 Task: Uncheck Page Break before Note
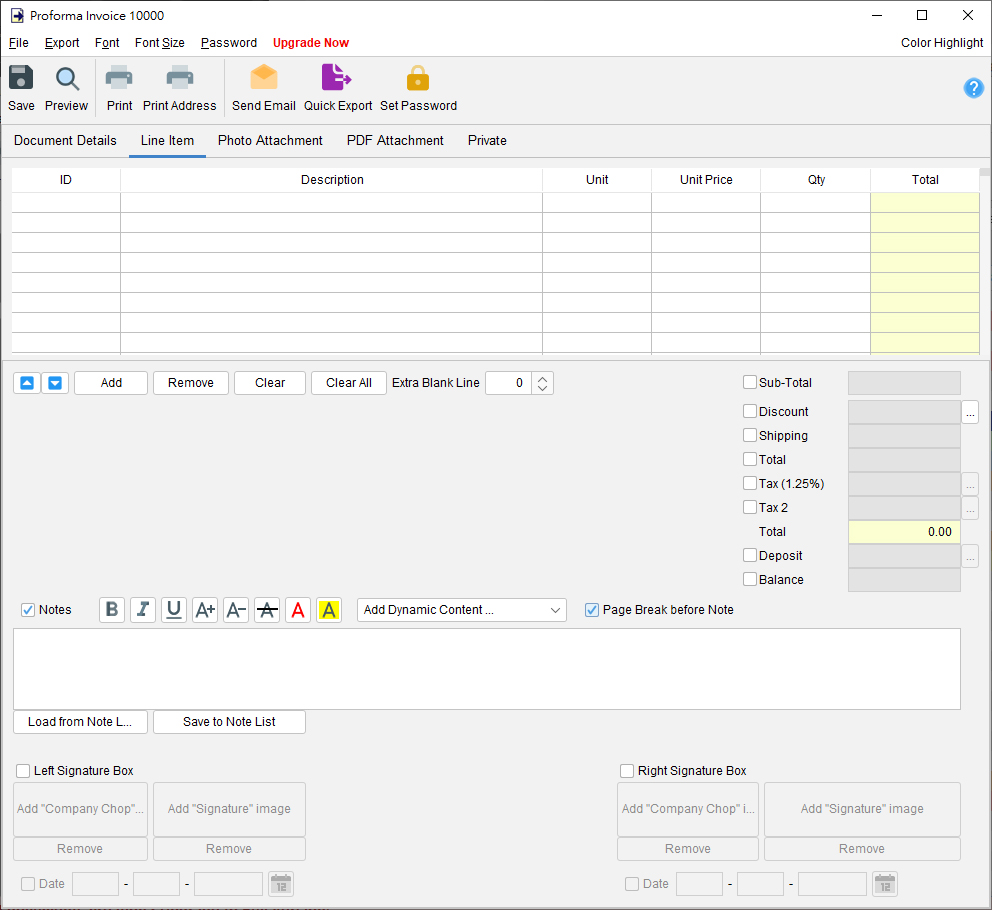(x=592, y=610)
